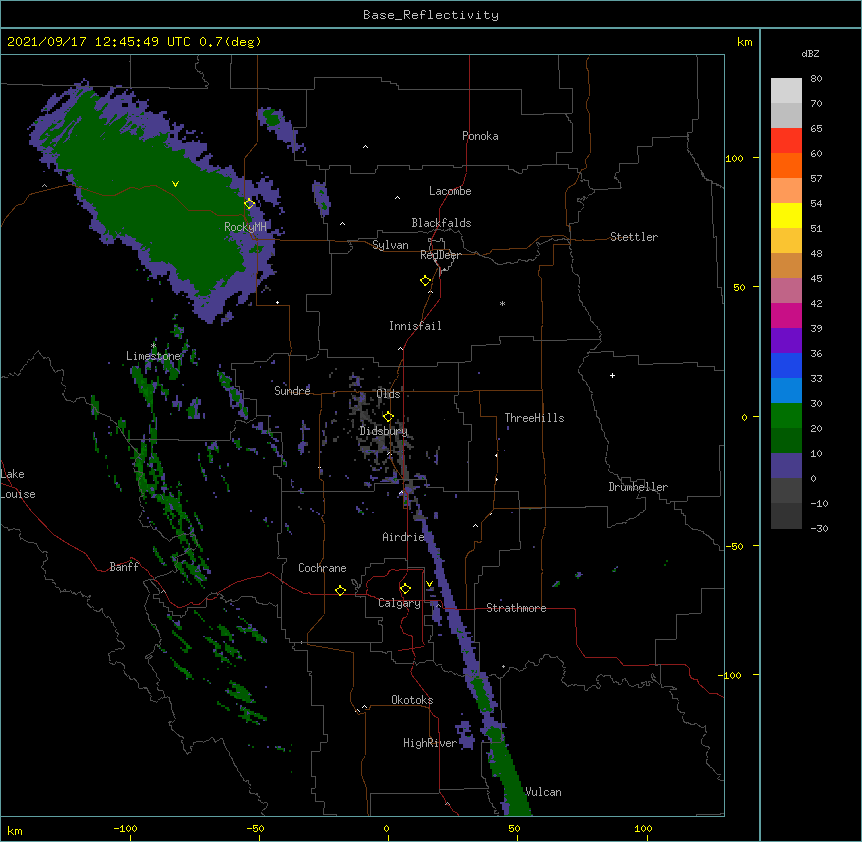Click the RockyMH label
The width and height of the screenshot is (862, 842).
click(245, 227)
